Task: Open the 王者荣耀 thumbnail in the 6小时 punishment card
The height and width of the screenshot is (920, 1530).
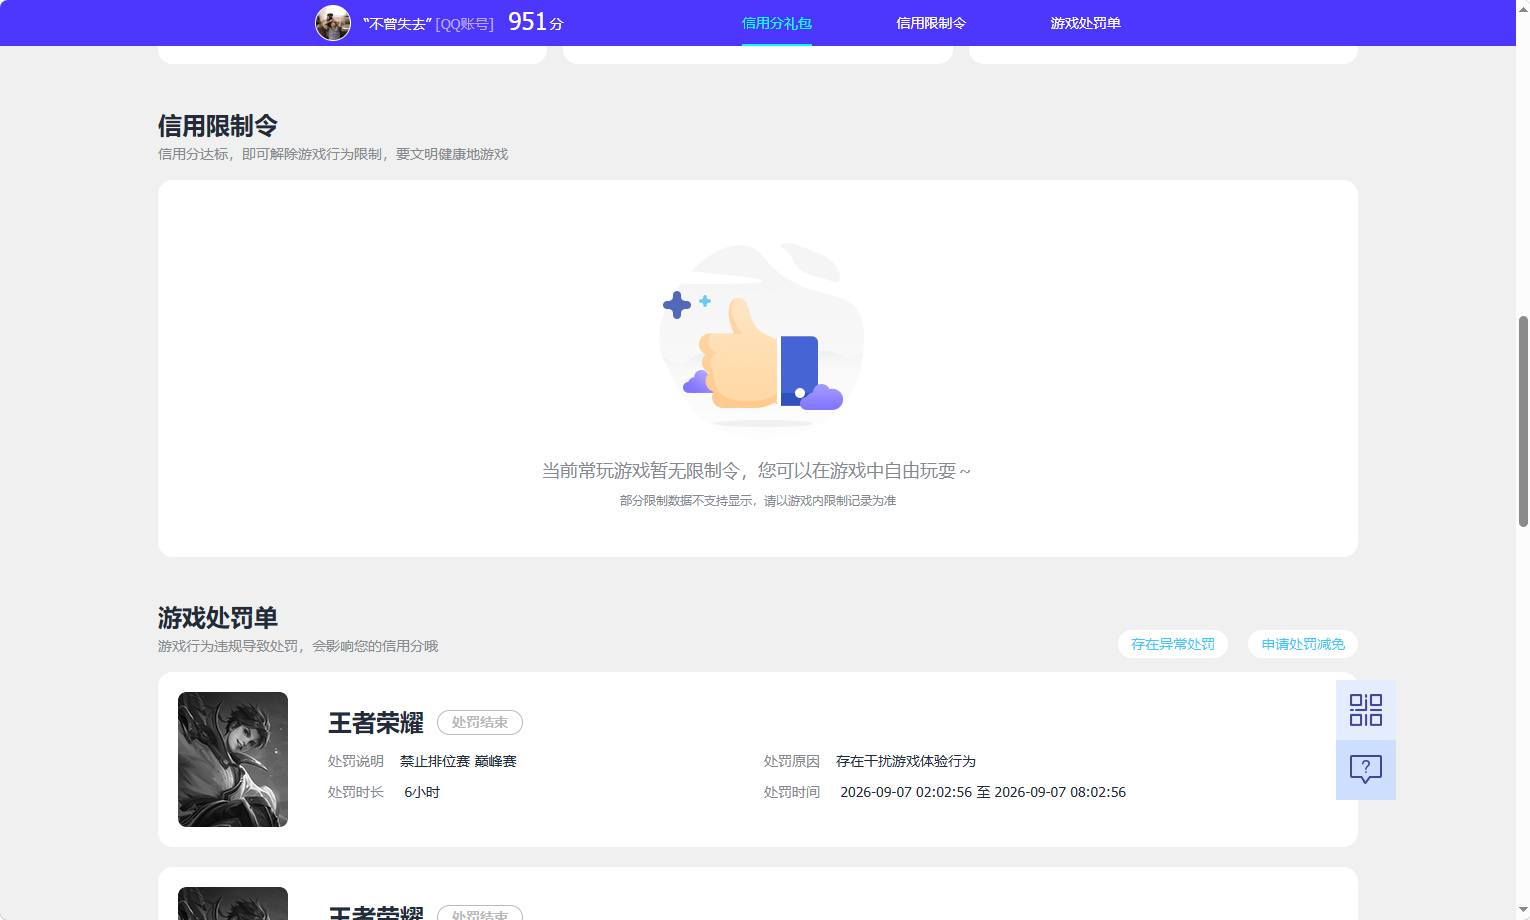Action: 233,759
